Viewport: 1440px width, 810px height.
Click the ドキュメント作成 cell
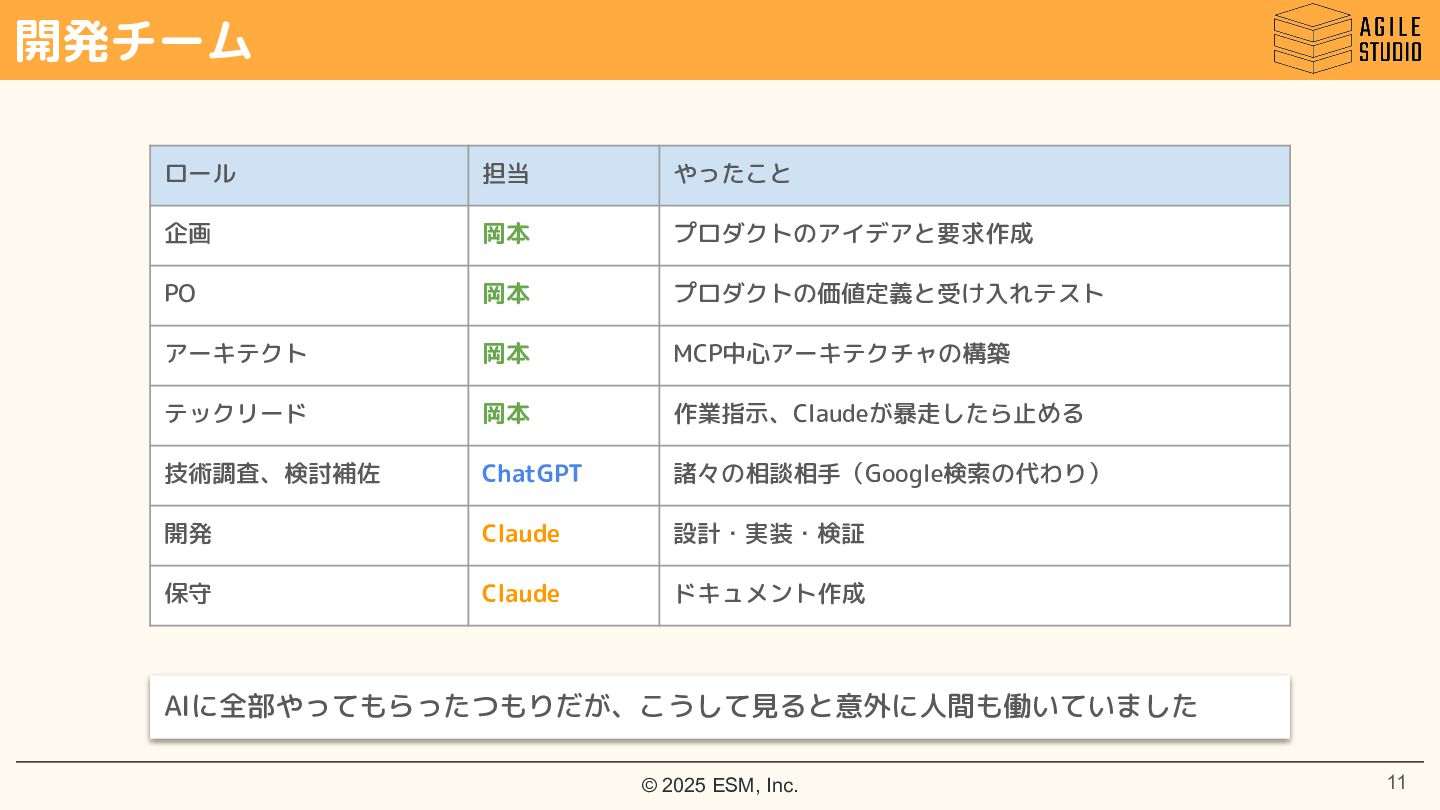[769, 594]
